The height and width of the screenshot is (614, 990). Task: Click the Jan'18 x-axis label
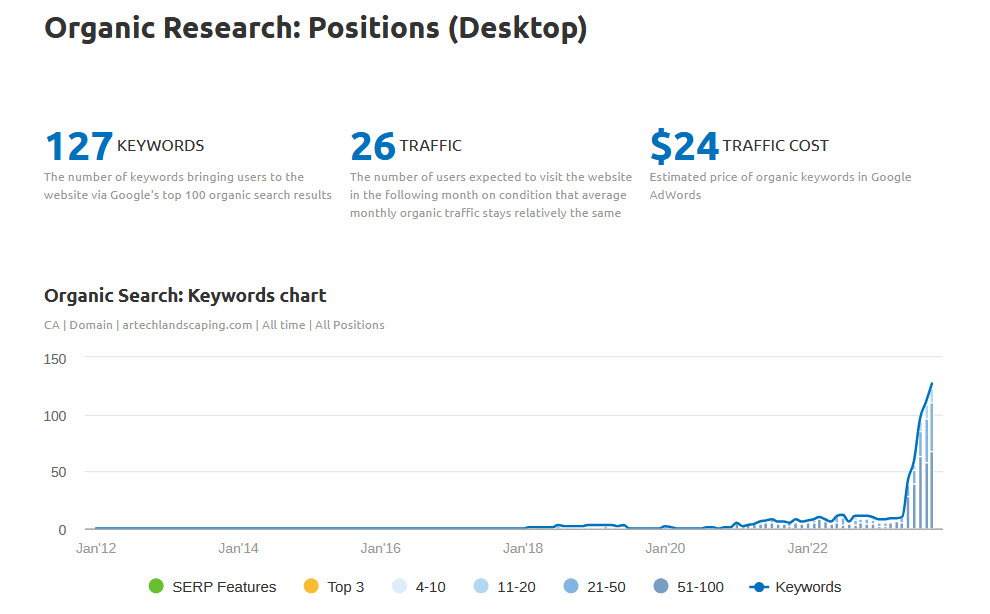(523, 548)
